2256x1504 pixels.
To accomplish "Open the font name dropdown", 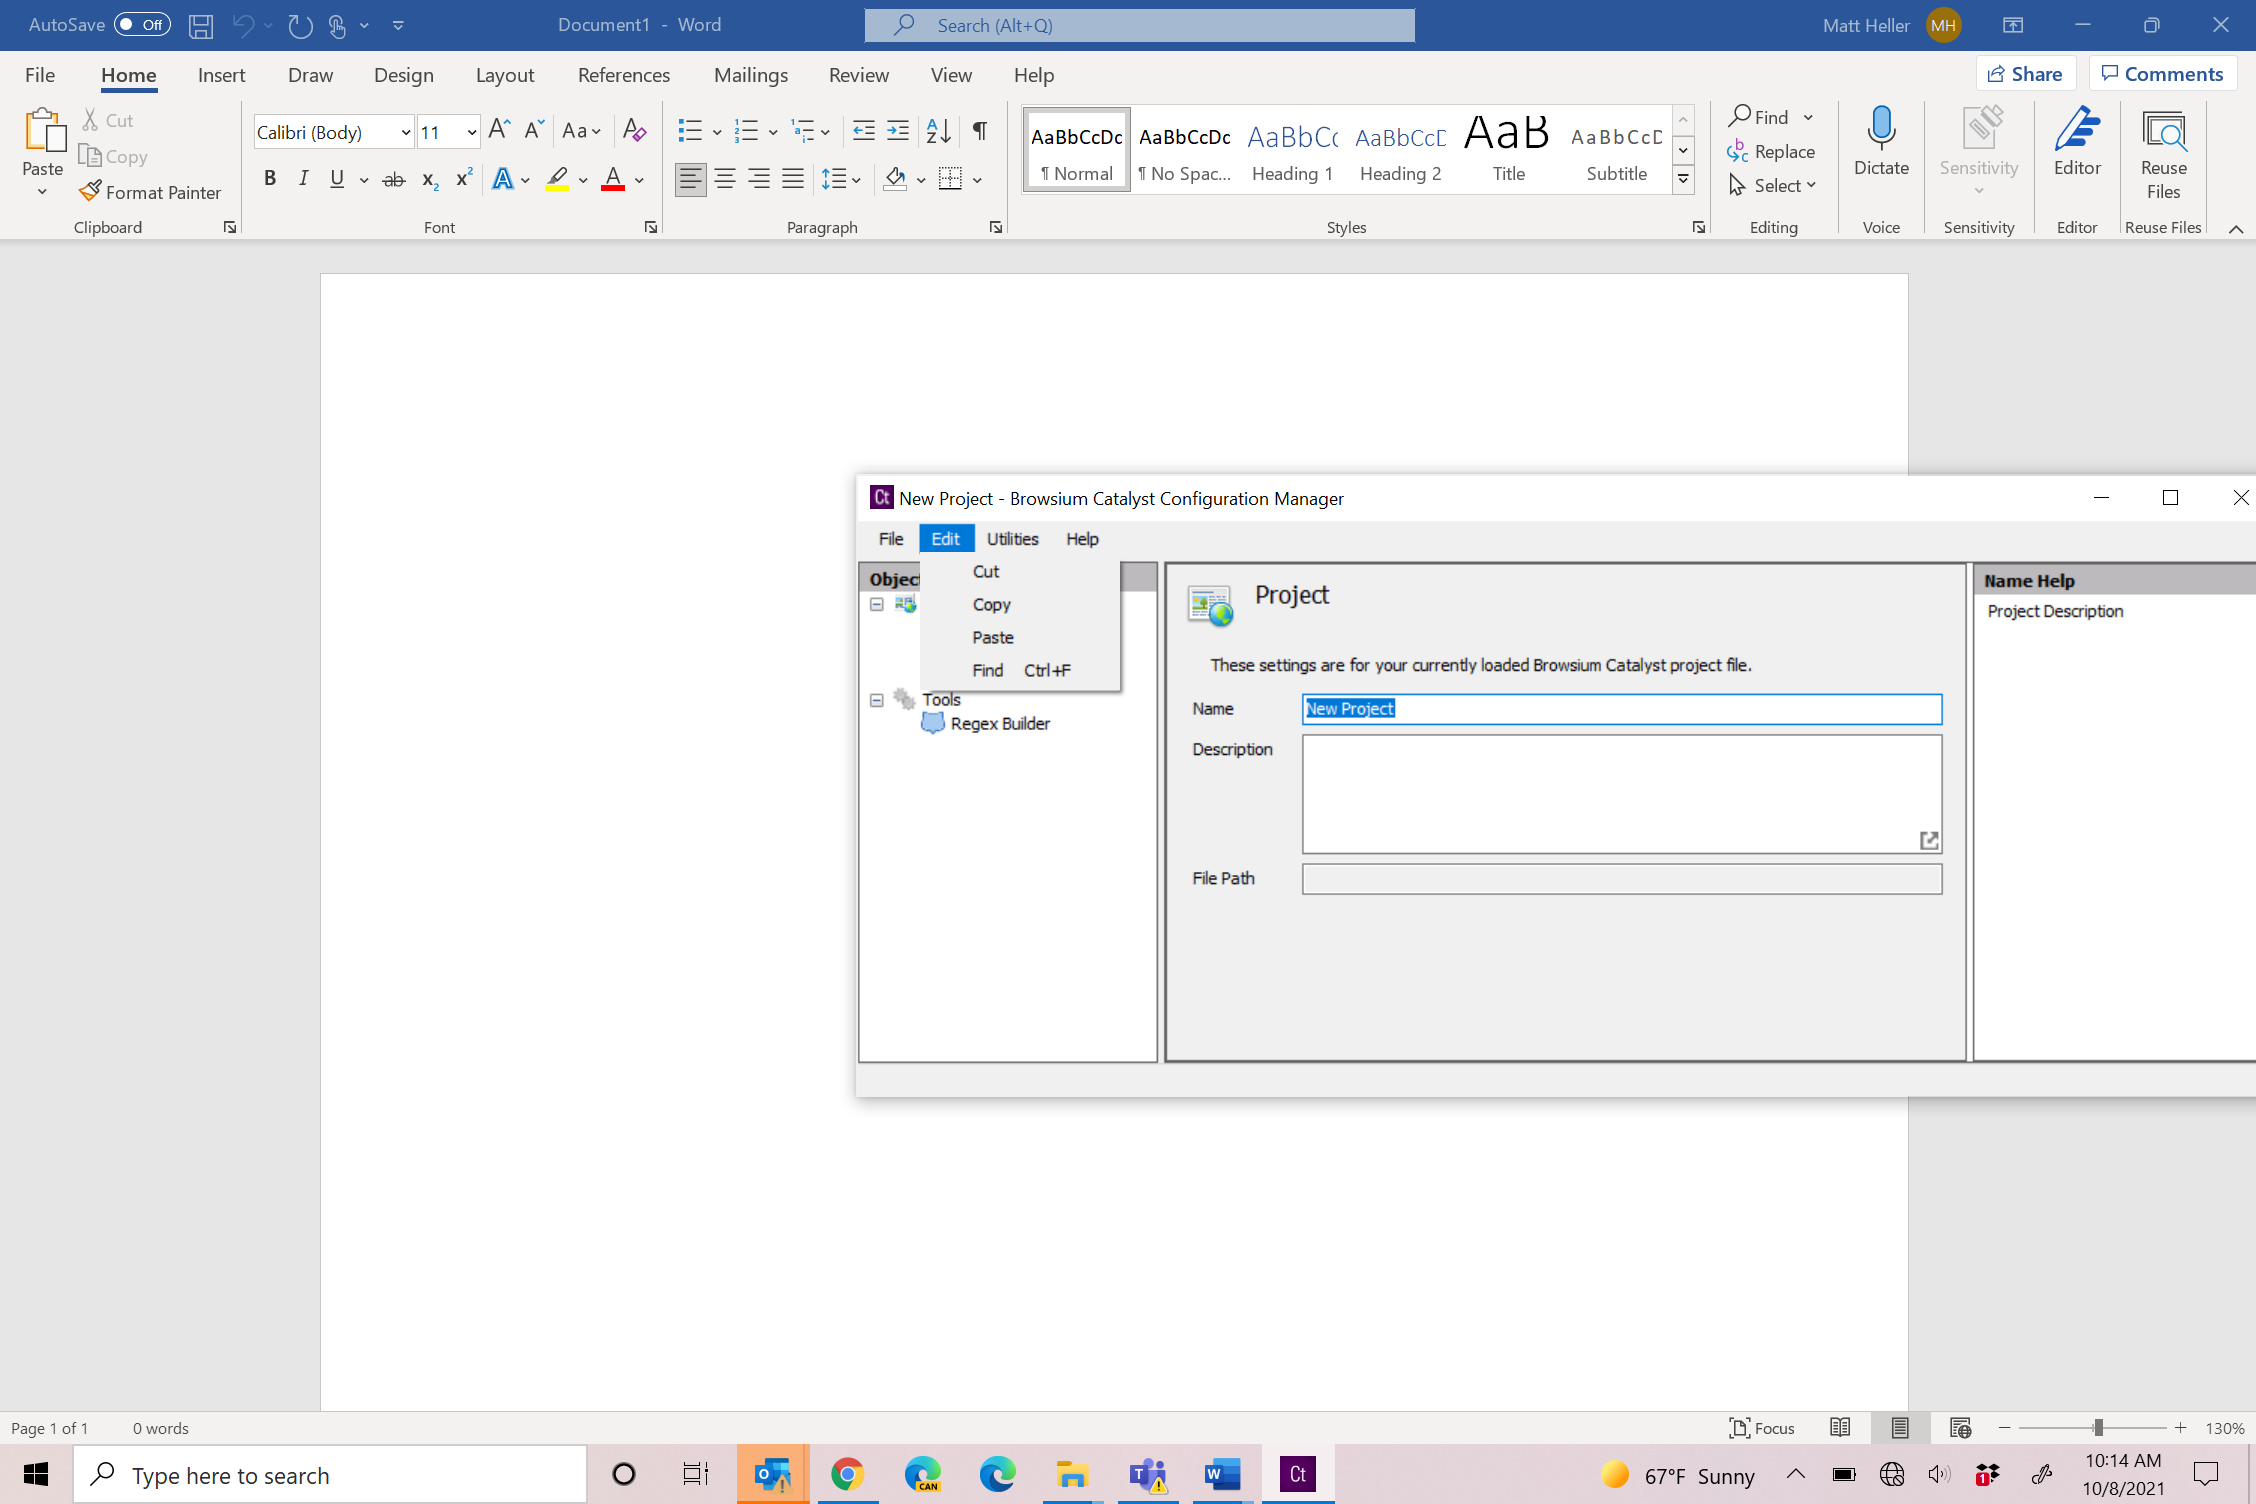I will click(406, 132).
